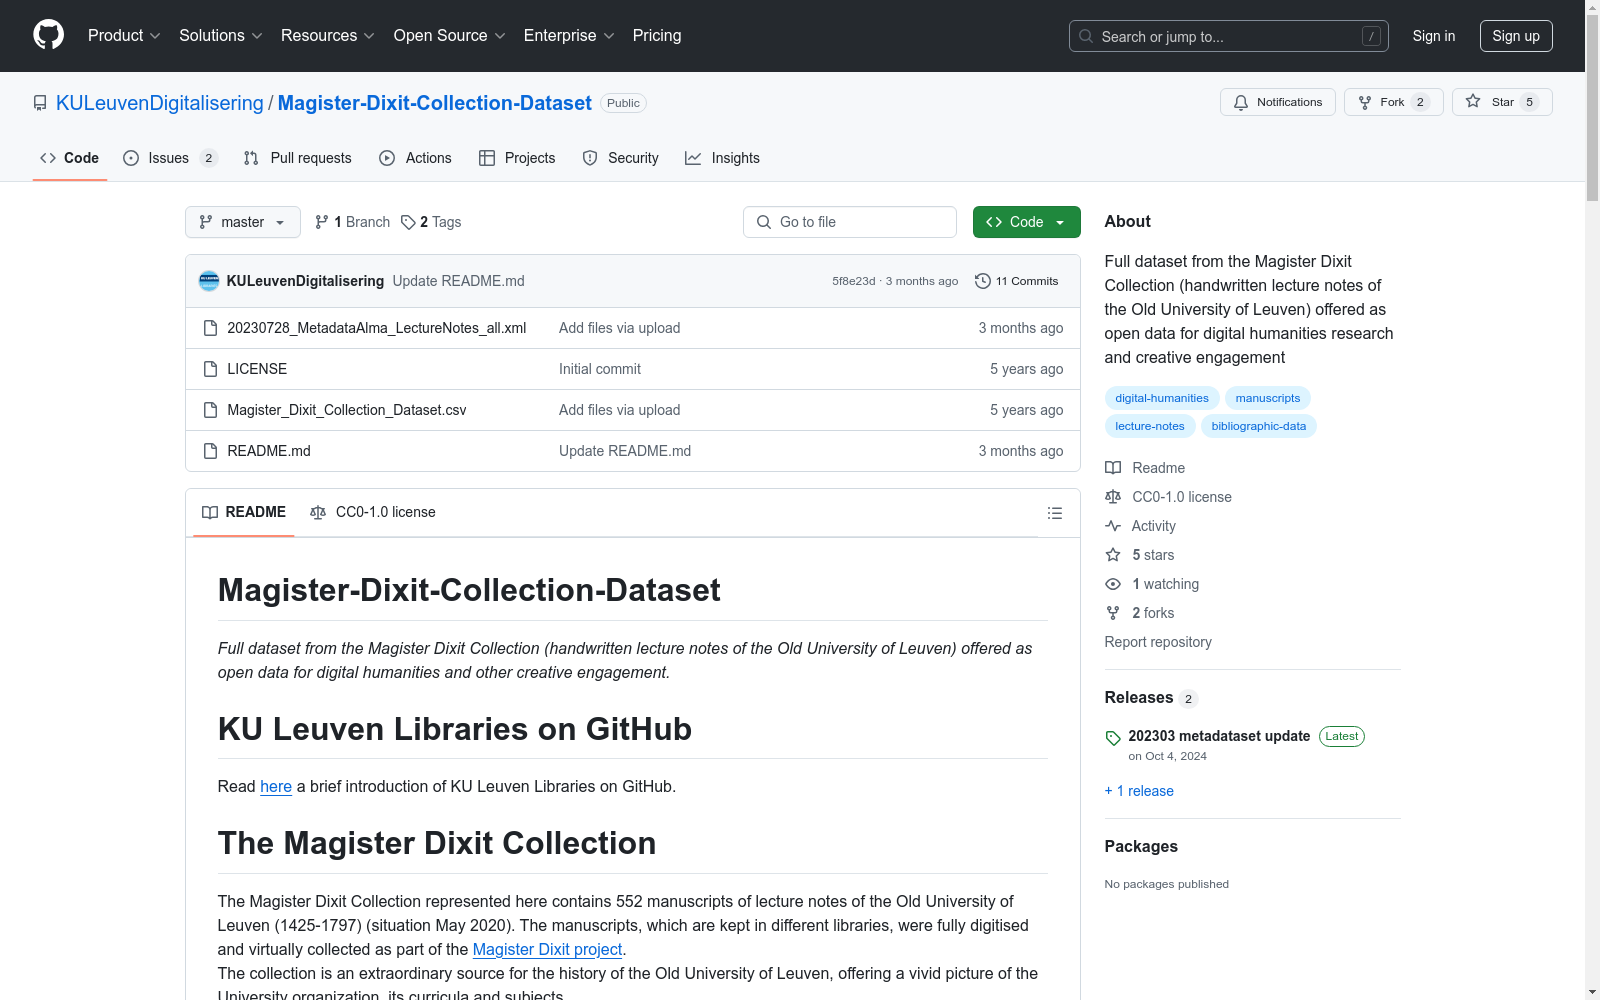Screen dimensions: 1600x1000
Task: Expand the Resources menu
Action: [x=328, y=36]
